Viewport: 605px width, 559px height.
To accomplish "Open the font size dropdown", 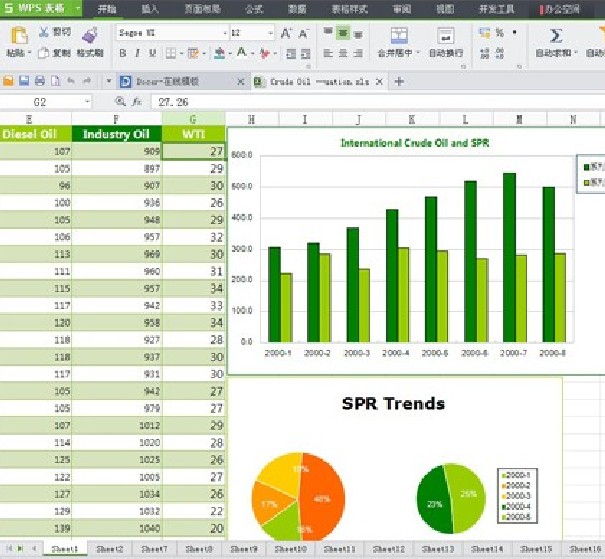I will coord(270,33).
